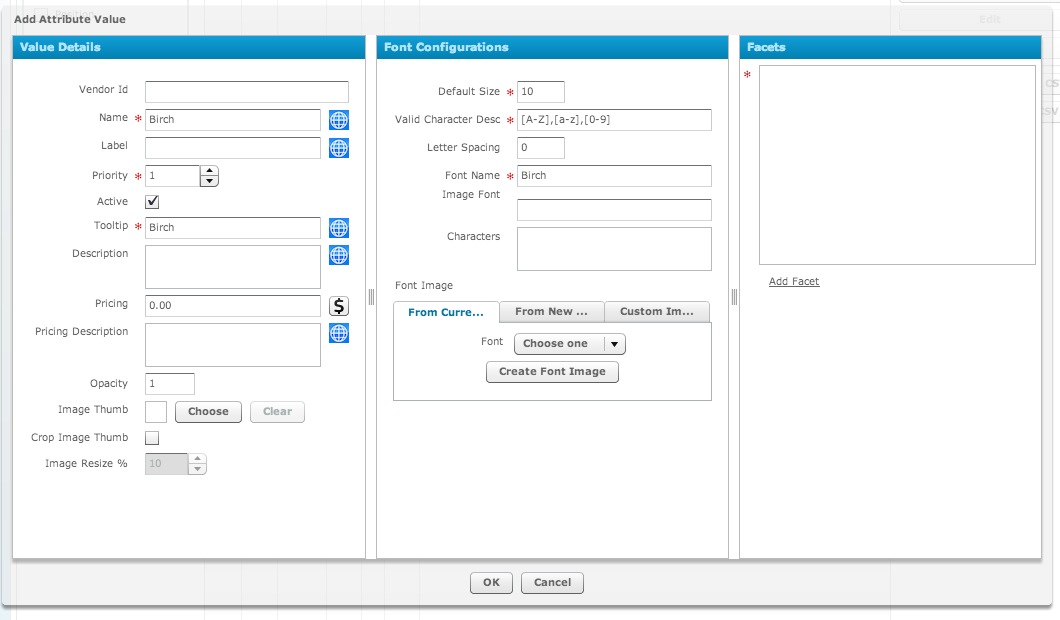Open the Font 'Choose one' dropdown
This screenshot has height=620, width=1060.
click(568, 343)
